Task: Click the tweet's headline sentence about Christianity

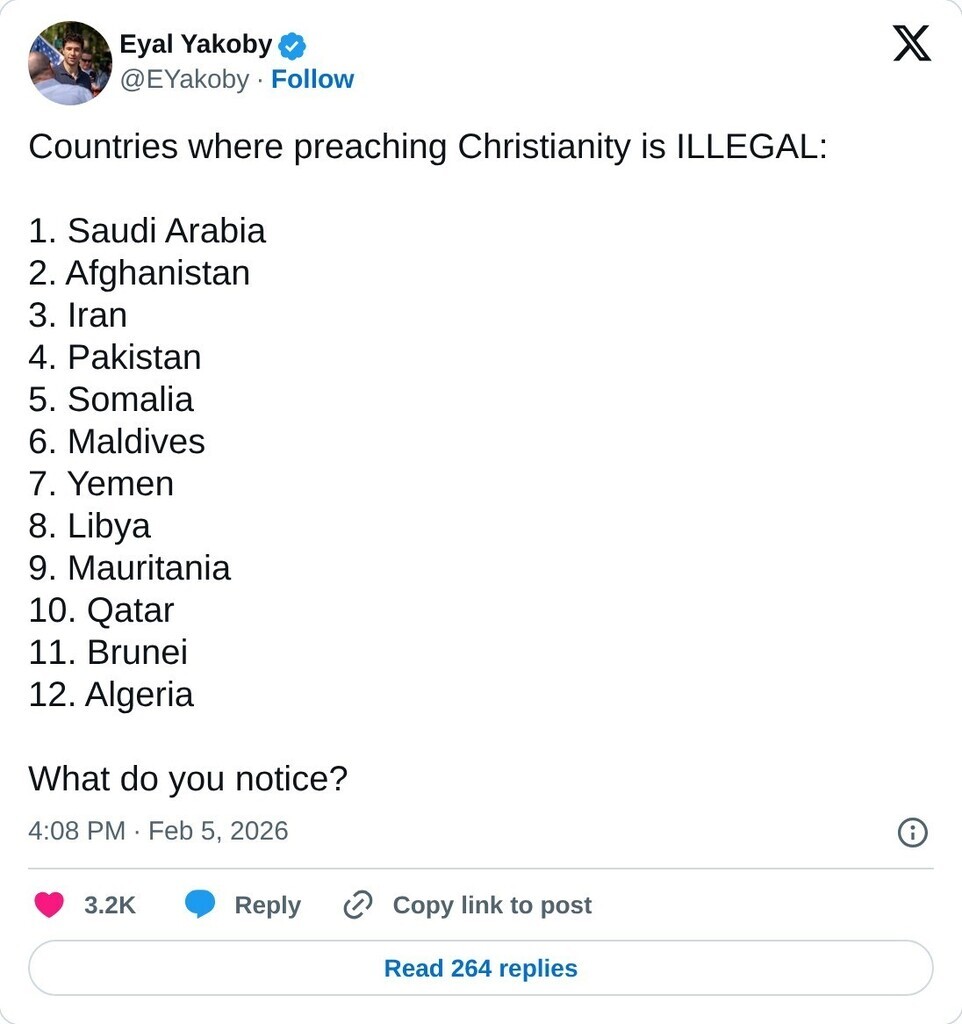Action: 428,147
